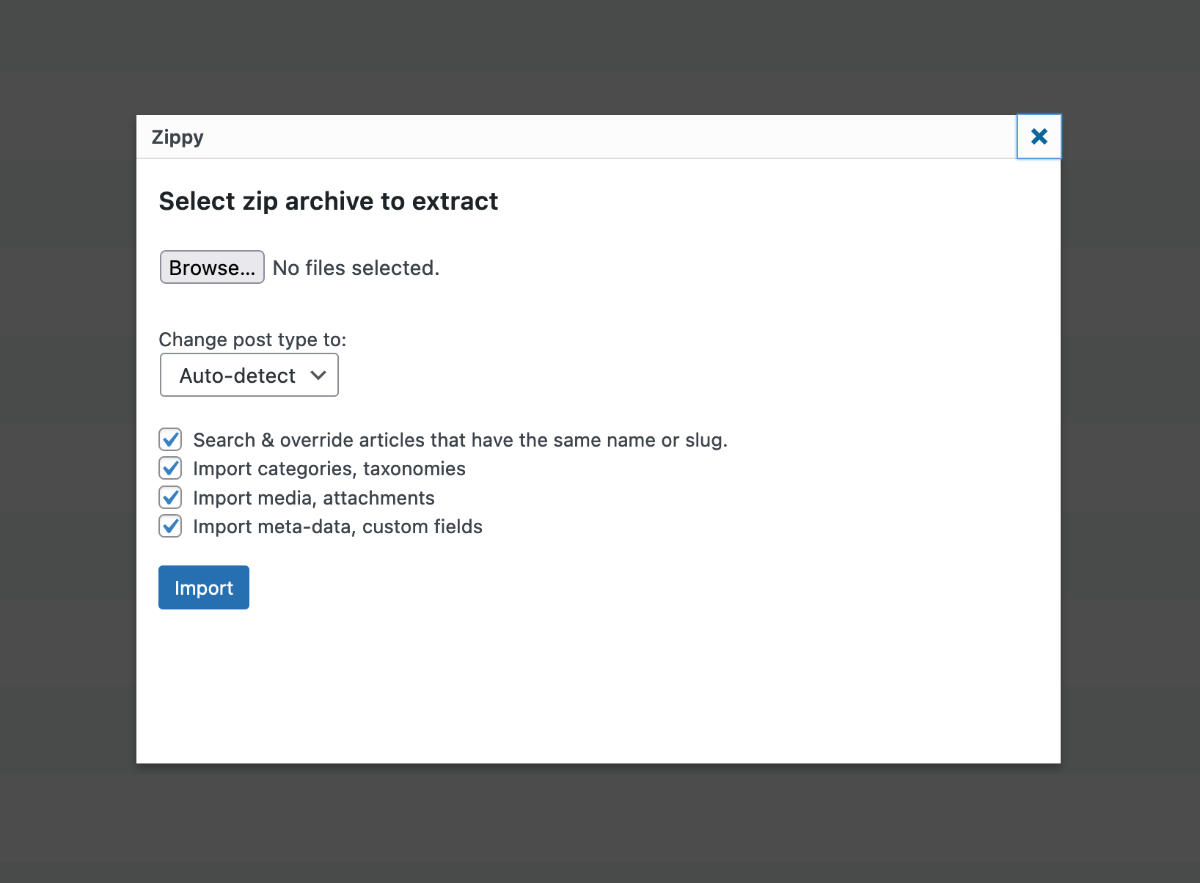Open the Auto-detect post type dropdown
Viewport: 1200px width, 883px height.
click(x=249, y=375)
